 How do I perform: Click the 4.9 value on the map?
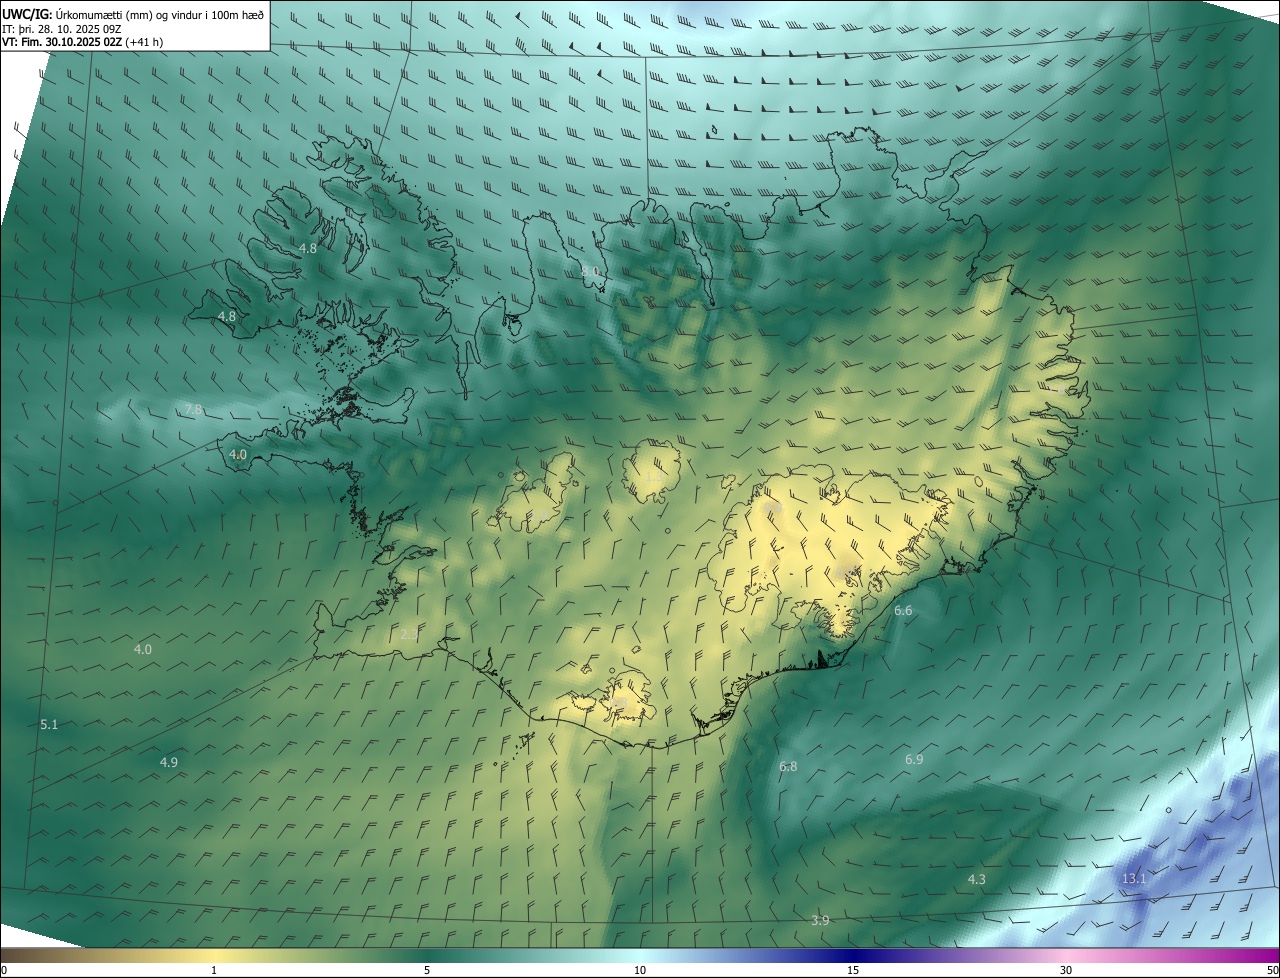169,762
